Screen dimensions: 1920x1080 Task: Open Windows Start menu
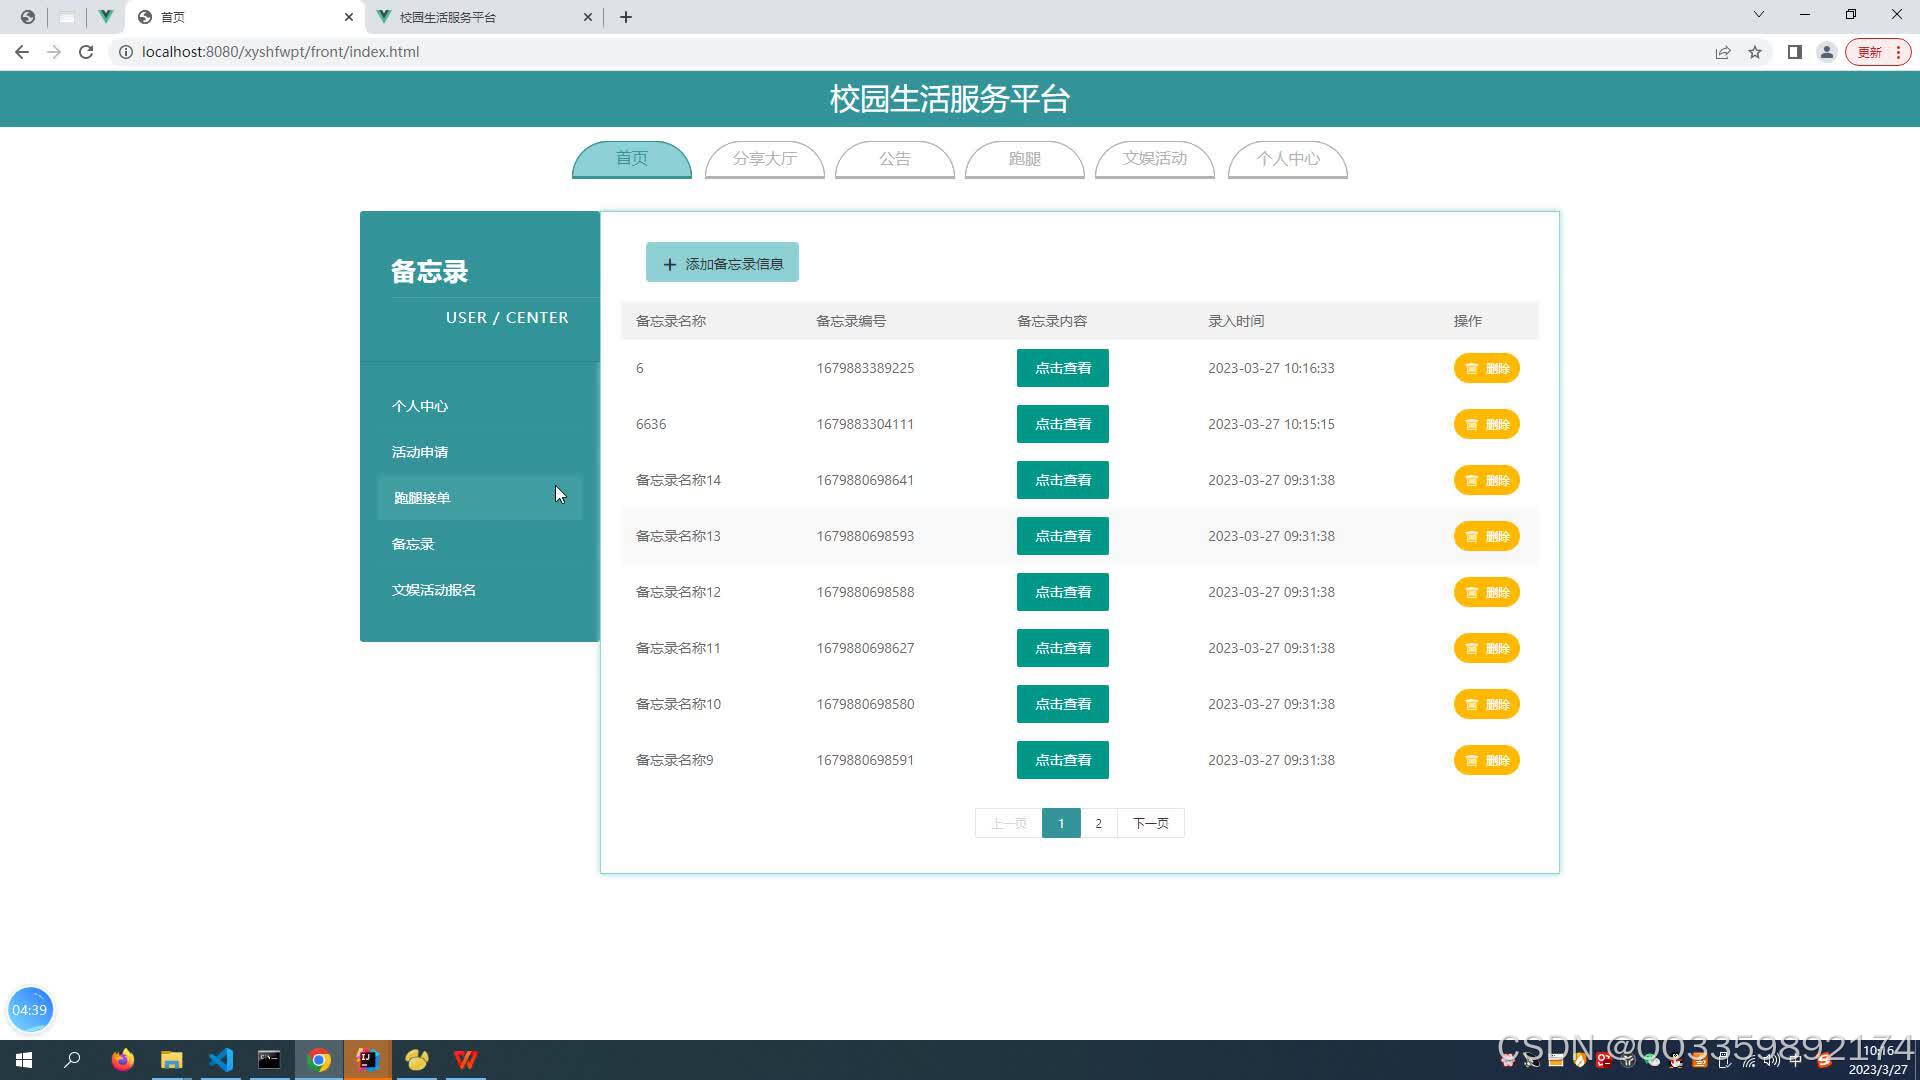(x=24, y=1060)
